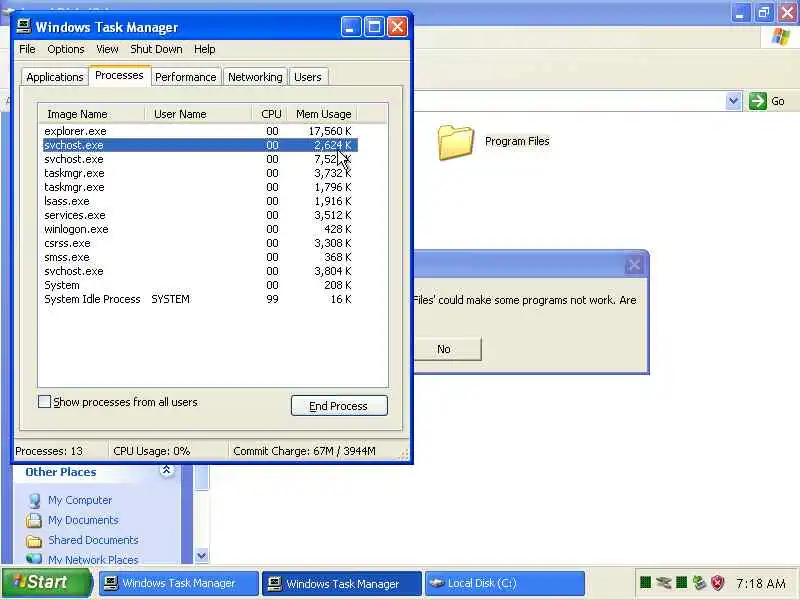The height and width of the screenshot is (600, 800).
Task: Switch to the Applications tab
Action: pos(55,77)
